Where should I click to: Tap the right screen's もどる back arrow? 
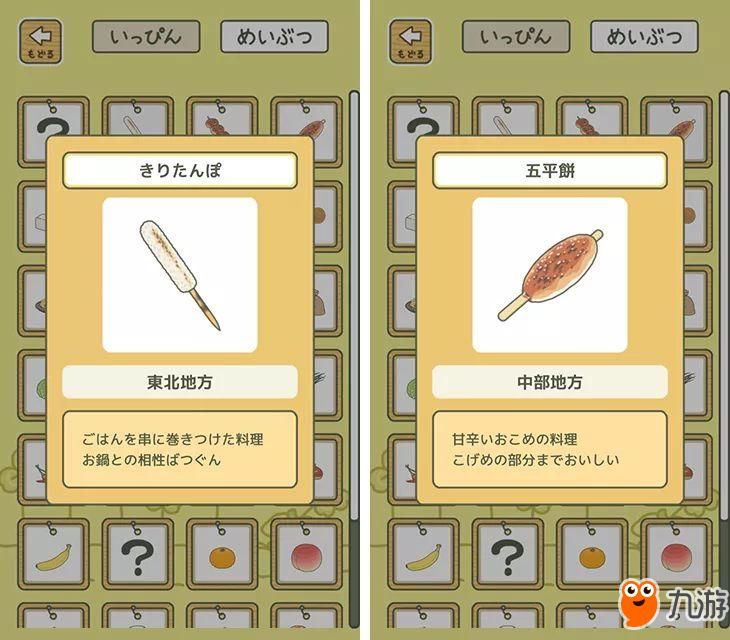(x=411, y=41)
